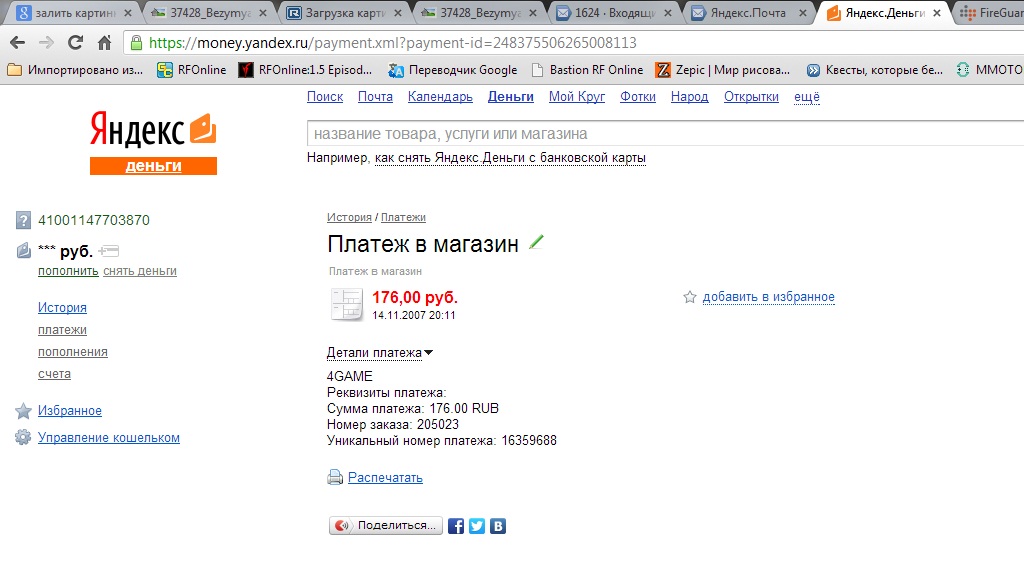Image resolution: width=1024 pixels, height=576 pixels.
Task: Click the green pencil edit icon
Action: pos(536,242)
